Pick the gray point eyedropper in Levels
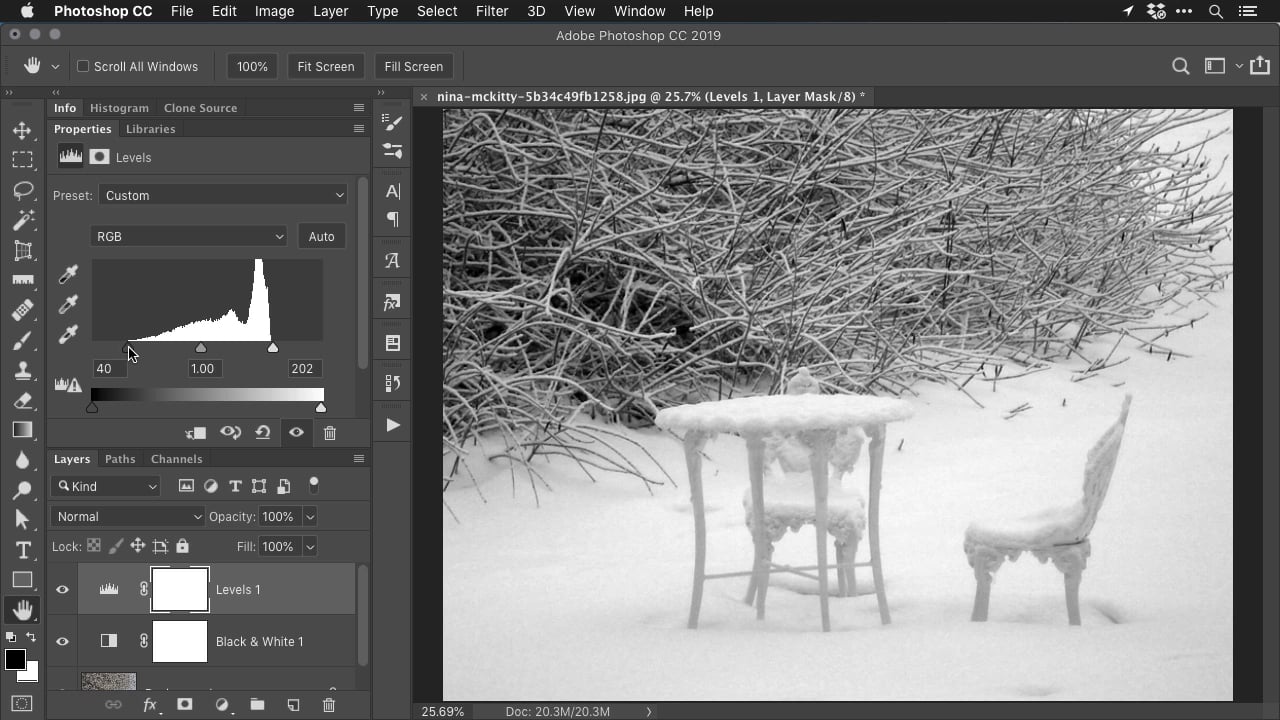 (68, 305)
